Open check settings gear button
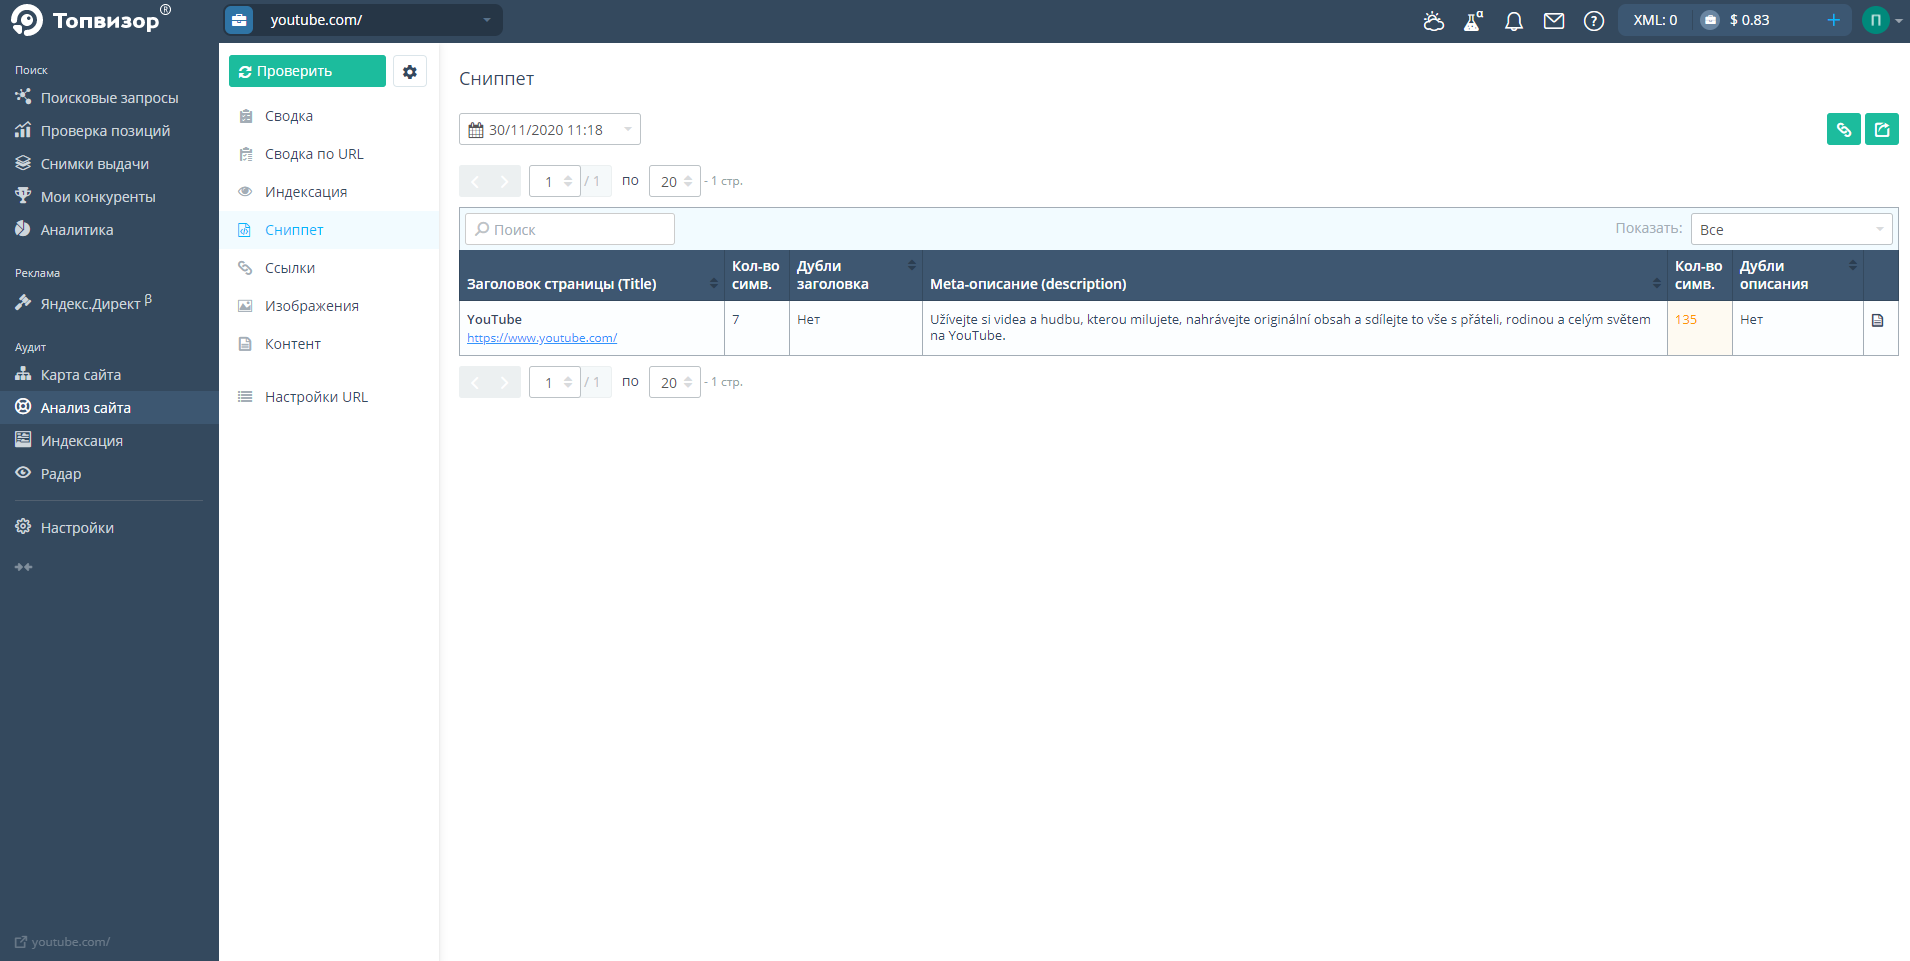Image resolution: width=1910 pixels, height=961 pixels. point(410,71)
